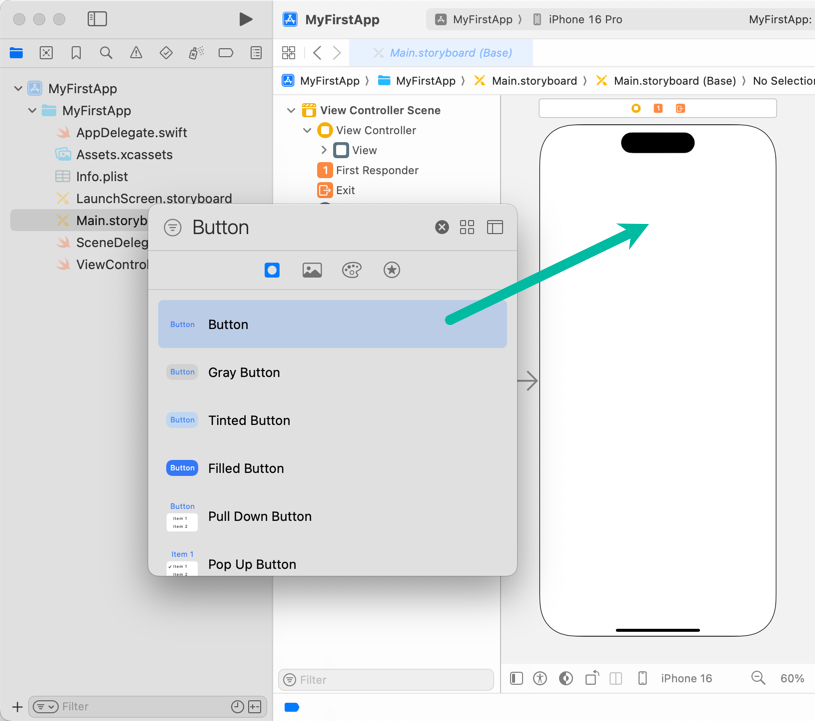
Task: Open the Issue navigator warning triangle
Action: [x=136, y=53]
